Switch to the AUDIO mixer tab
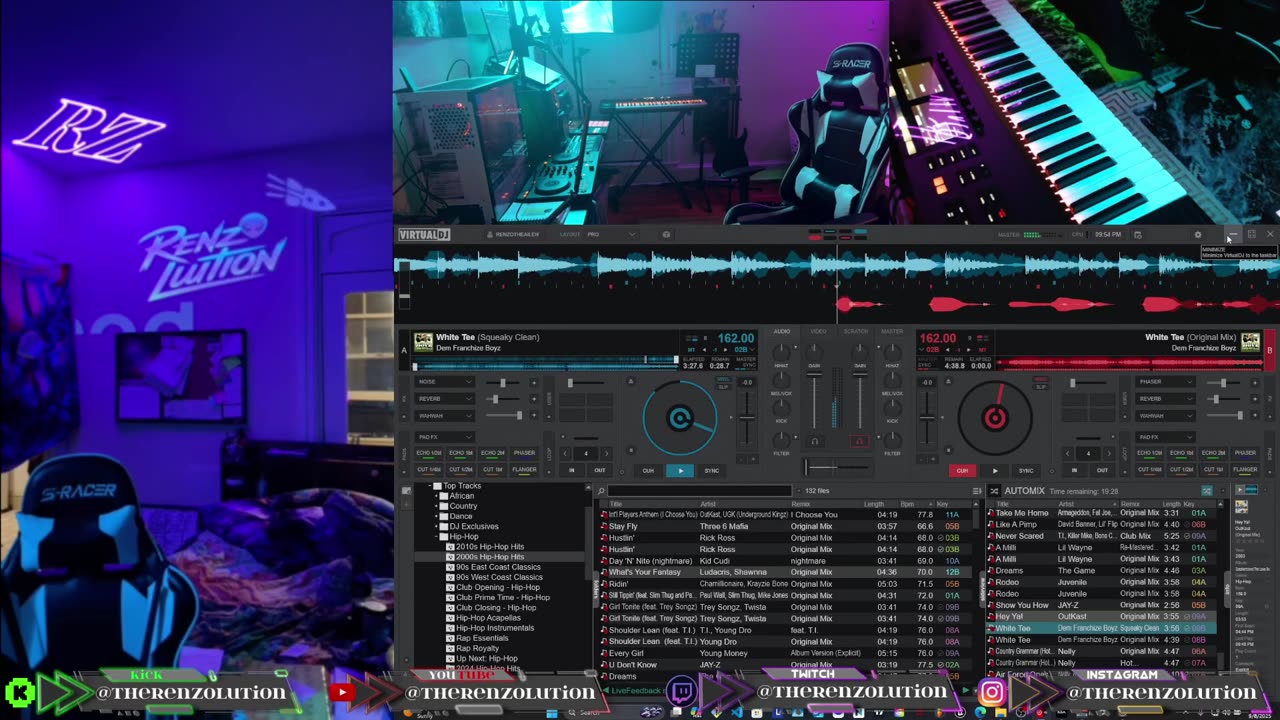The image size is (1280, 720). (x=782, y=331)
